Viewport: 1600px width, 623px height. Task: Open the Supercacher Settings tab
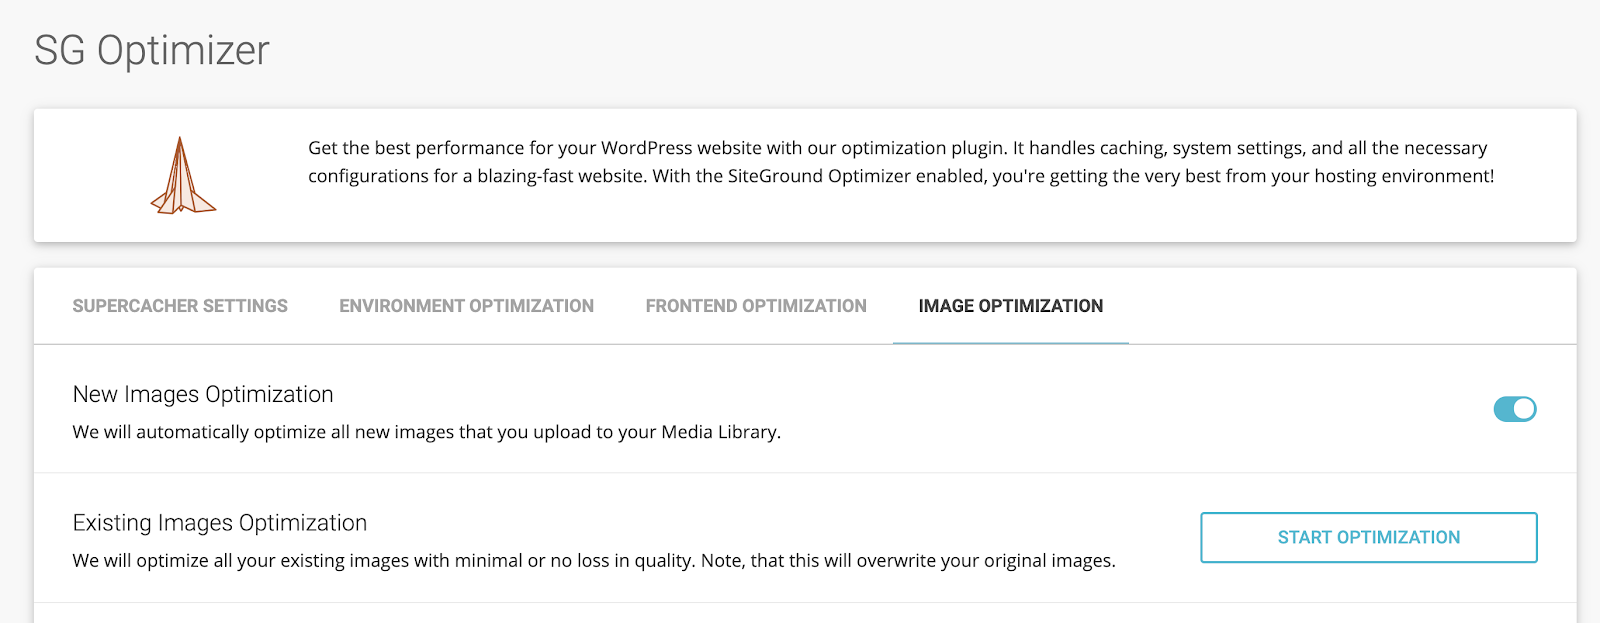[180, 306]
